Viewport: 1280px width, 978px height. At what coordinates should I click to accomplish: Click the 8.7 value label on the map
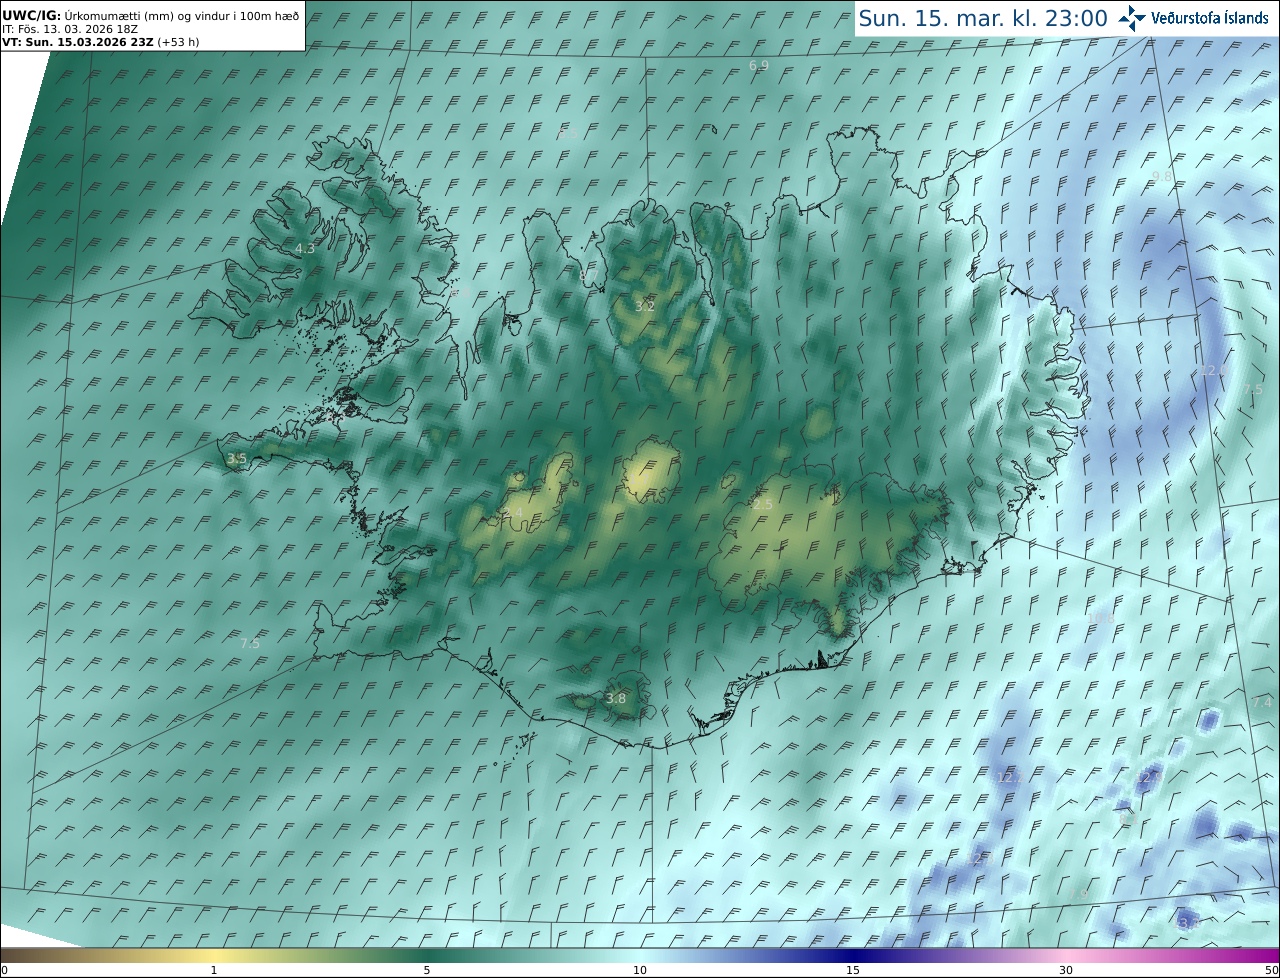588,273
